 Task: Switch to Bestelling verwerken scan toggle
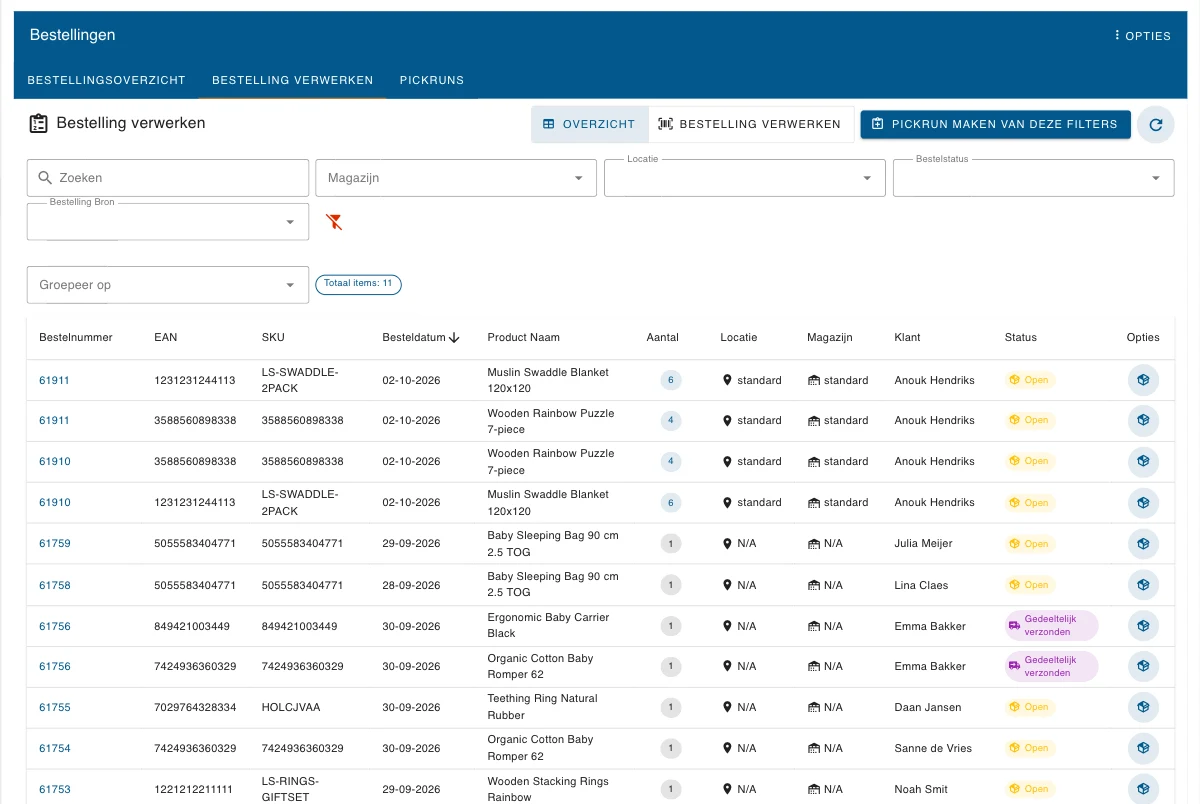(750, 125)
